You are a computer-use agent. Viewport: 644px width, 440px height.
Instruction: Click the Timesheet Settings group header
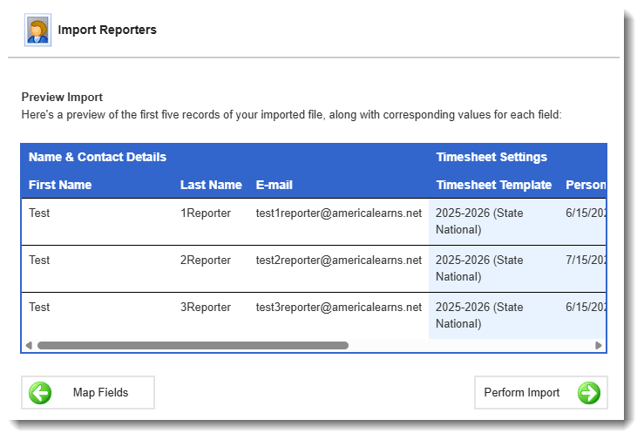(491, 157)
